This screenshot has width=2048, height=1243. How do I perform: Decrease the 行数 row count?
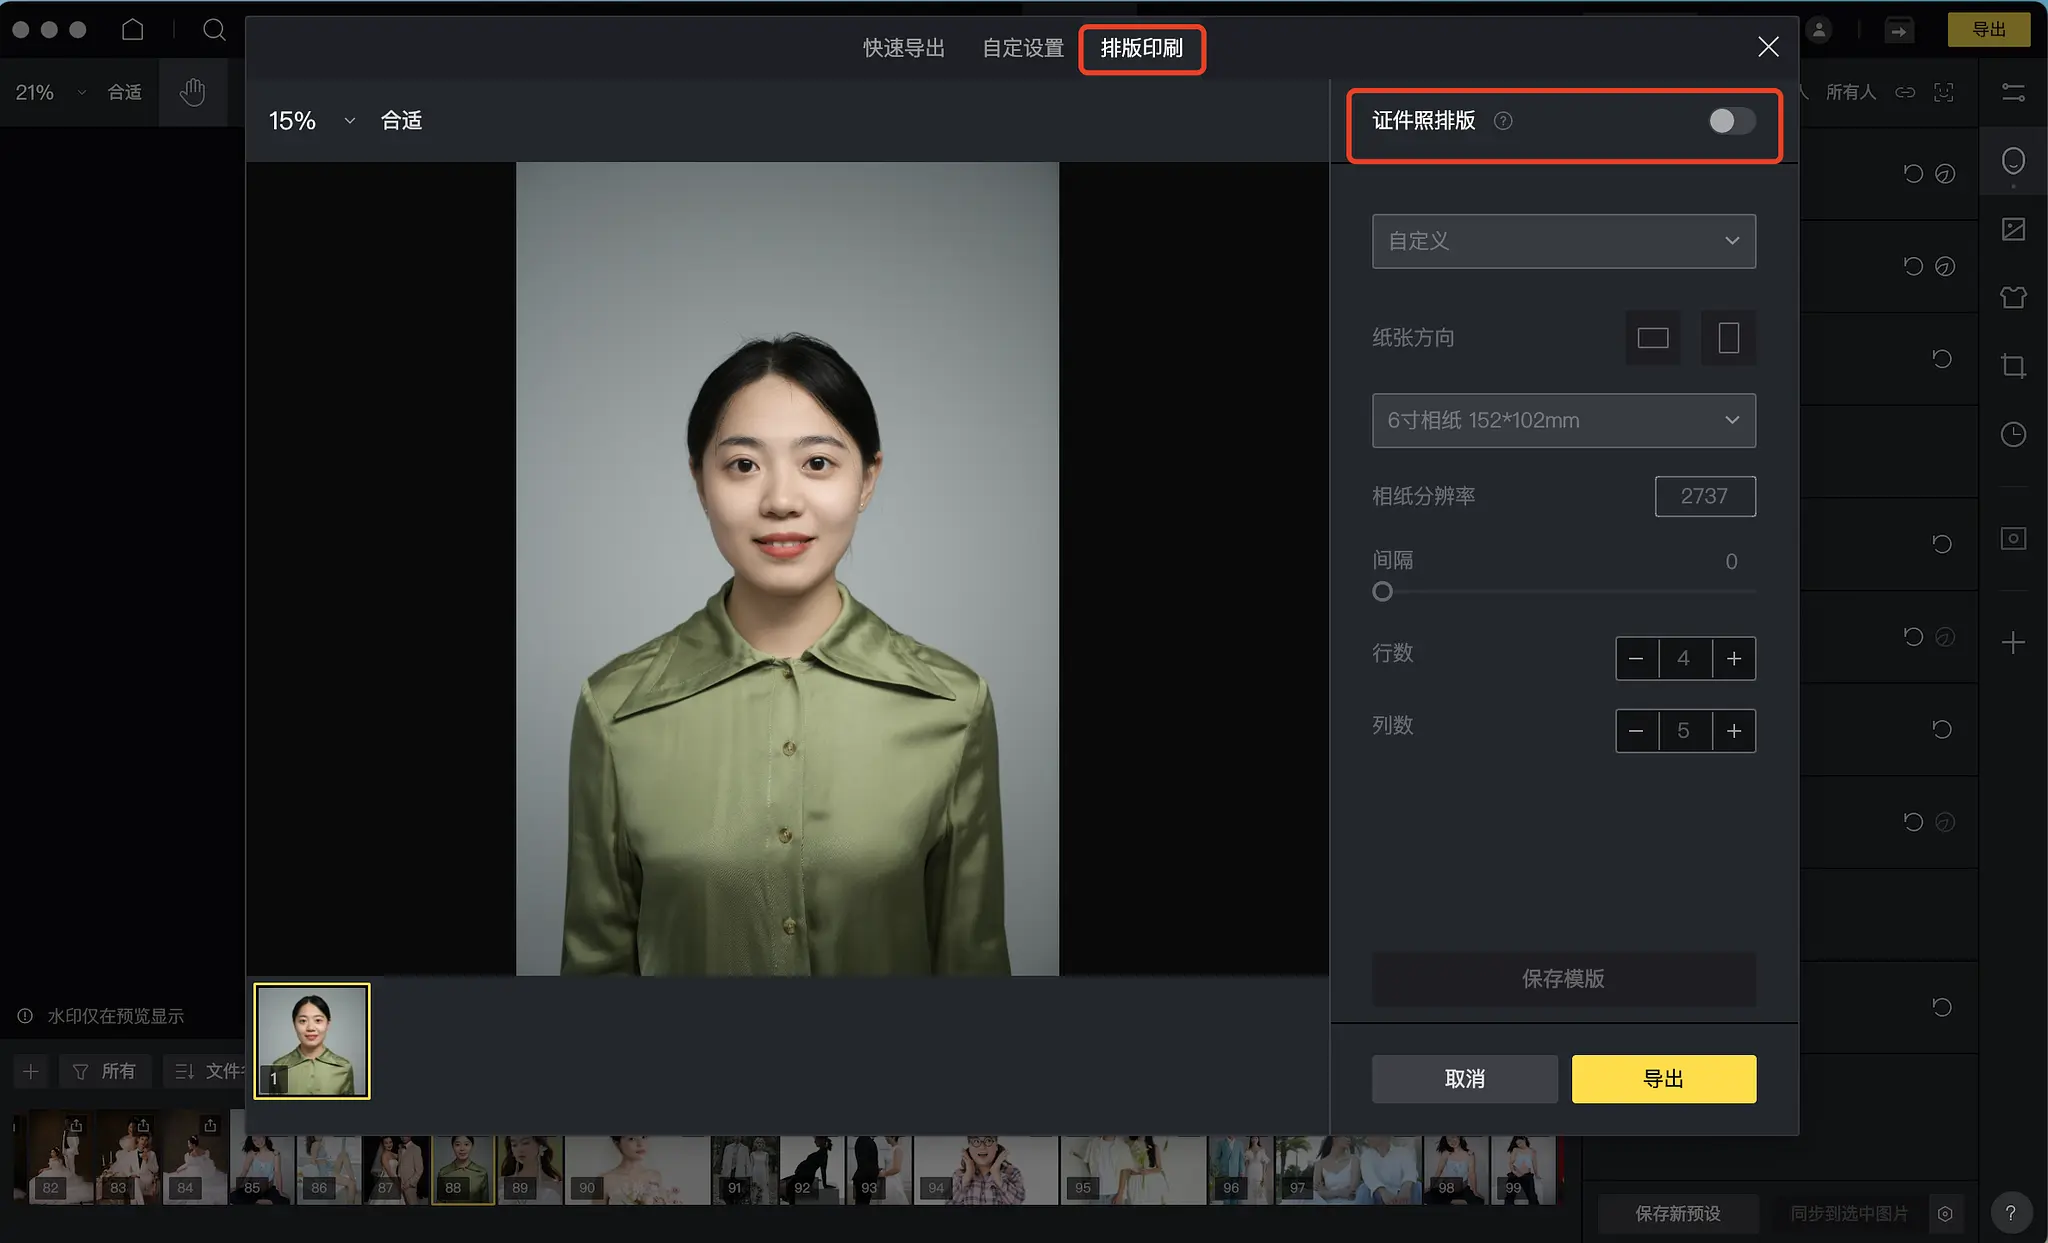coord(1636,659)
